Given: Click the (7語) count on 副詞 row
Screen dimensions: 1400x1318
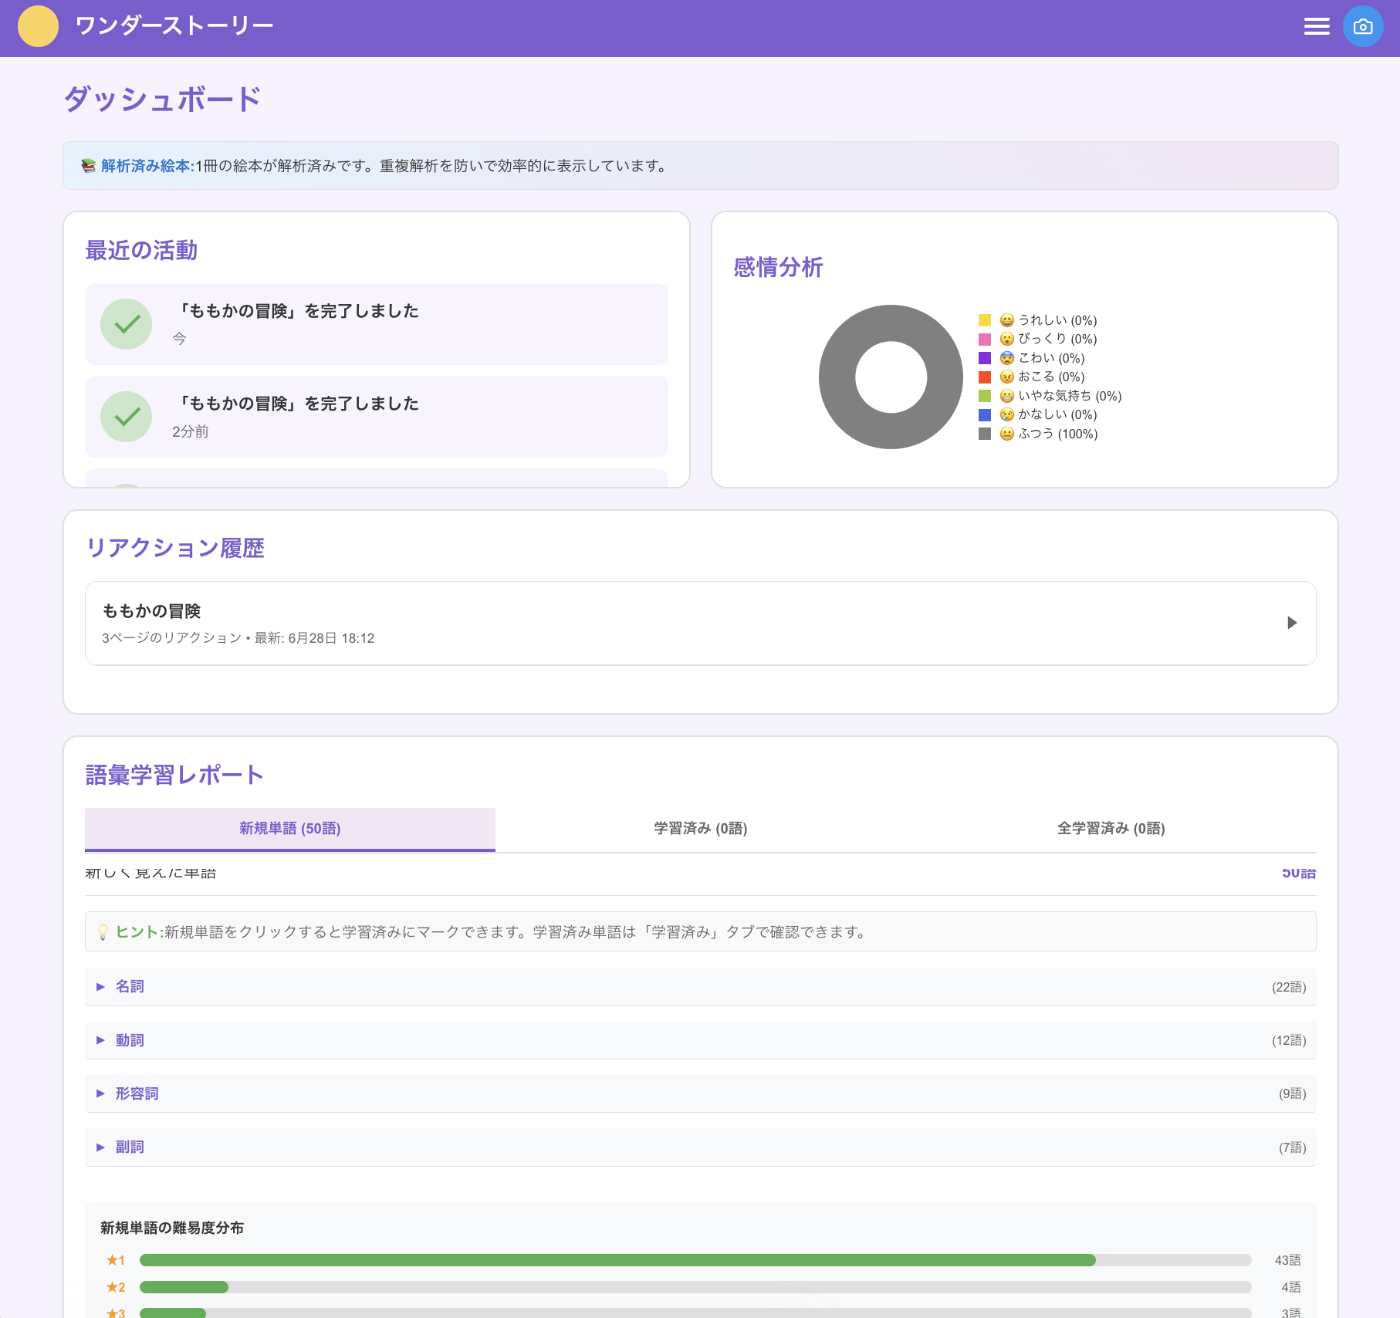Looking at the screenshot, I should pos(1292,1147).
